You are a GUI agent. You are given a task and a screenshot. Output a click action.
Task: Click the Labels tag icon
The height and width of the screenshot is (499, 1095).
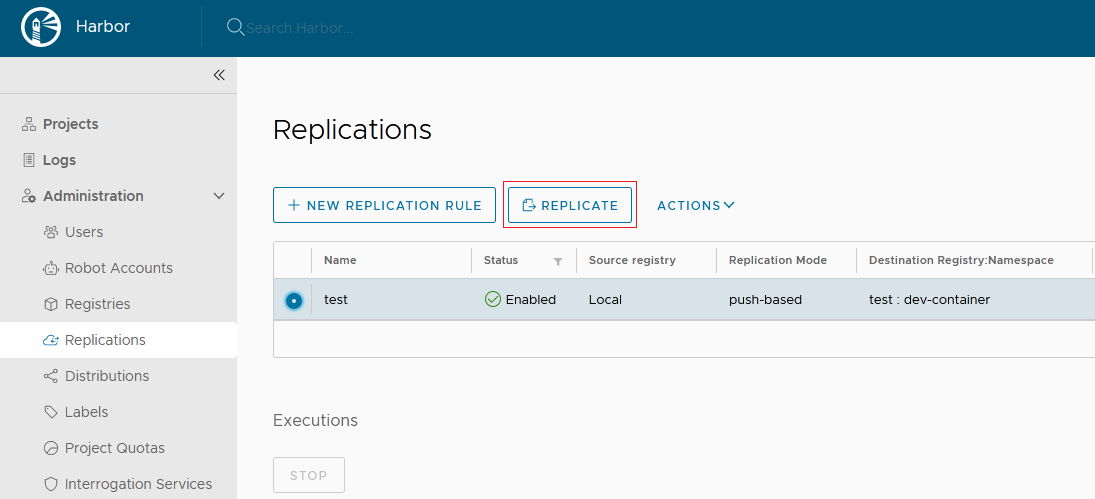(x=51, y=412)
